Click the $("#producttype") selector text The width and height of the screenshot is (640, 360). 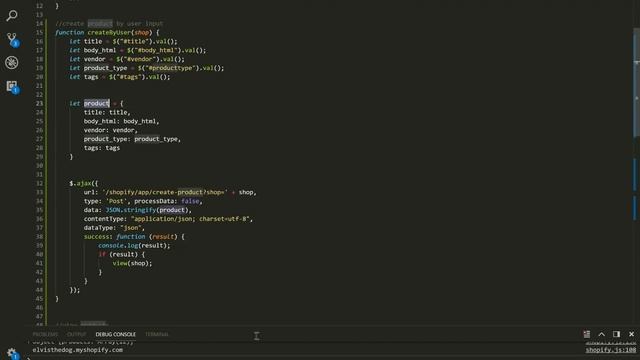(168, 68)
